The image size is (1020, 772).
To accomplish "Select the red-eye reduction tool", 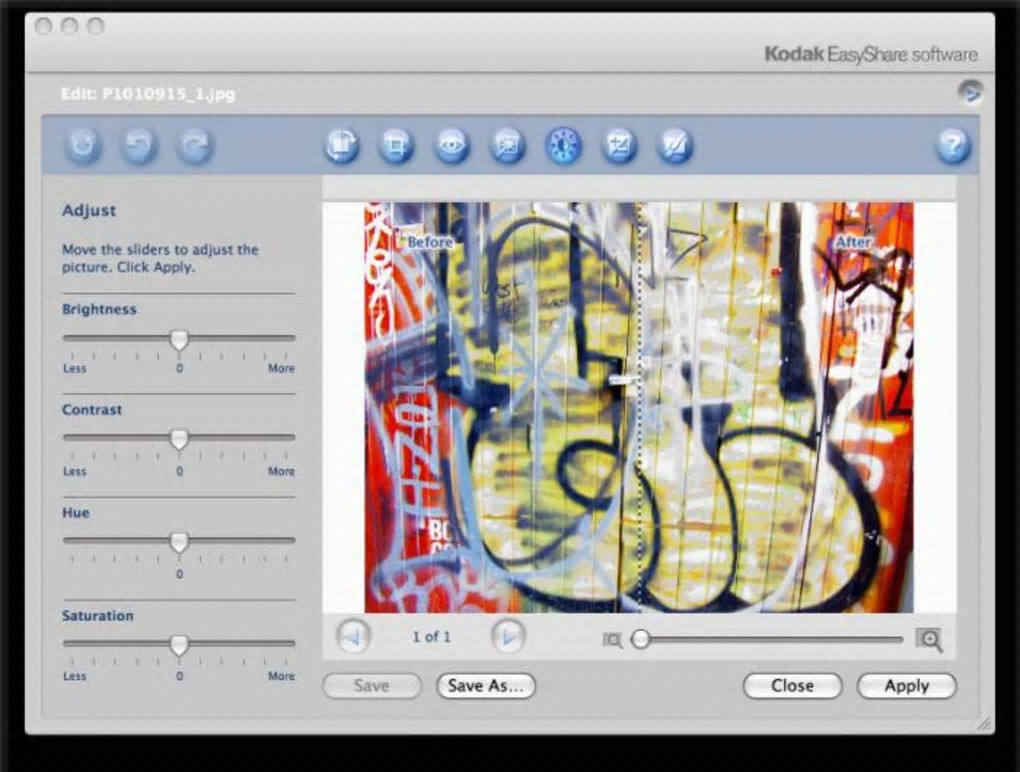I will point(452,144).
